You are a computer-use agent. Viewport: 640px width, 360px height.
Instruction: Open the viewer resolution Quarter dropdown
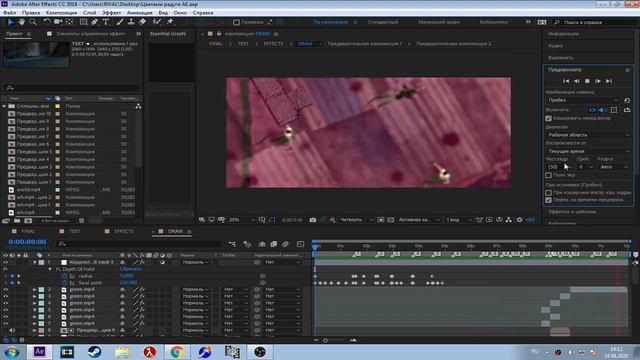[356, 220]
